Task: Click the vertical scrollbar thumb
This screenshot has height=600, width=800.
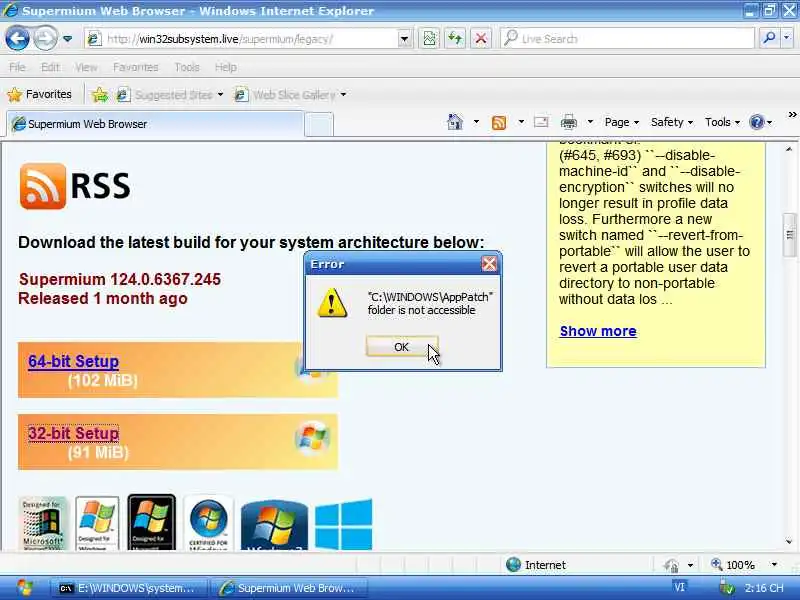Action: click(x=789, y=235)
